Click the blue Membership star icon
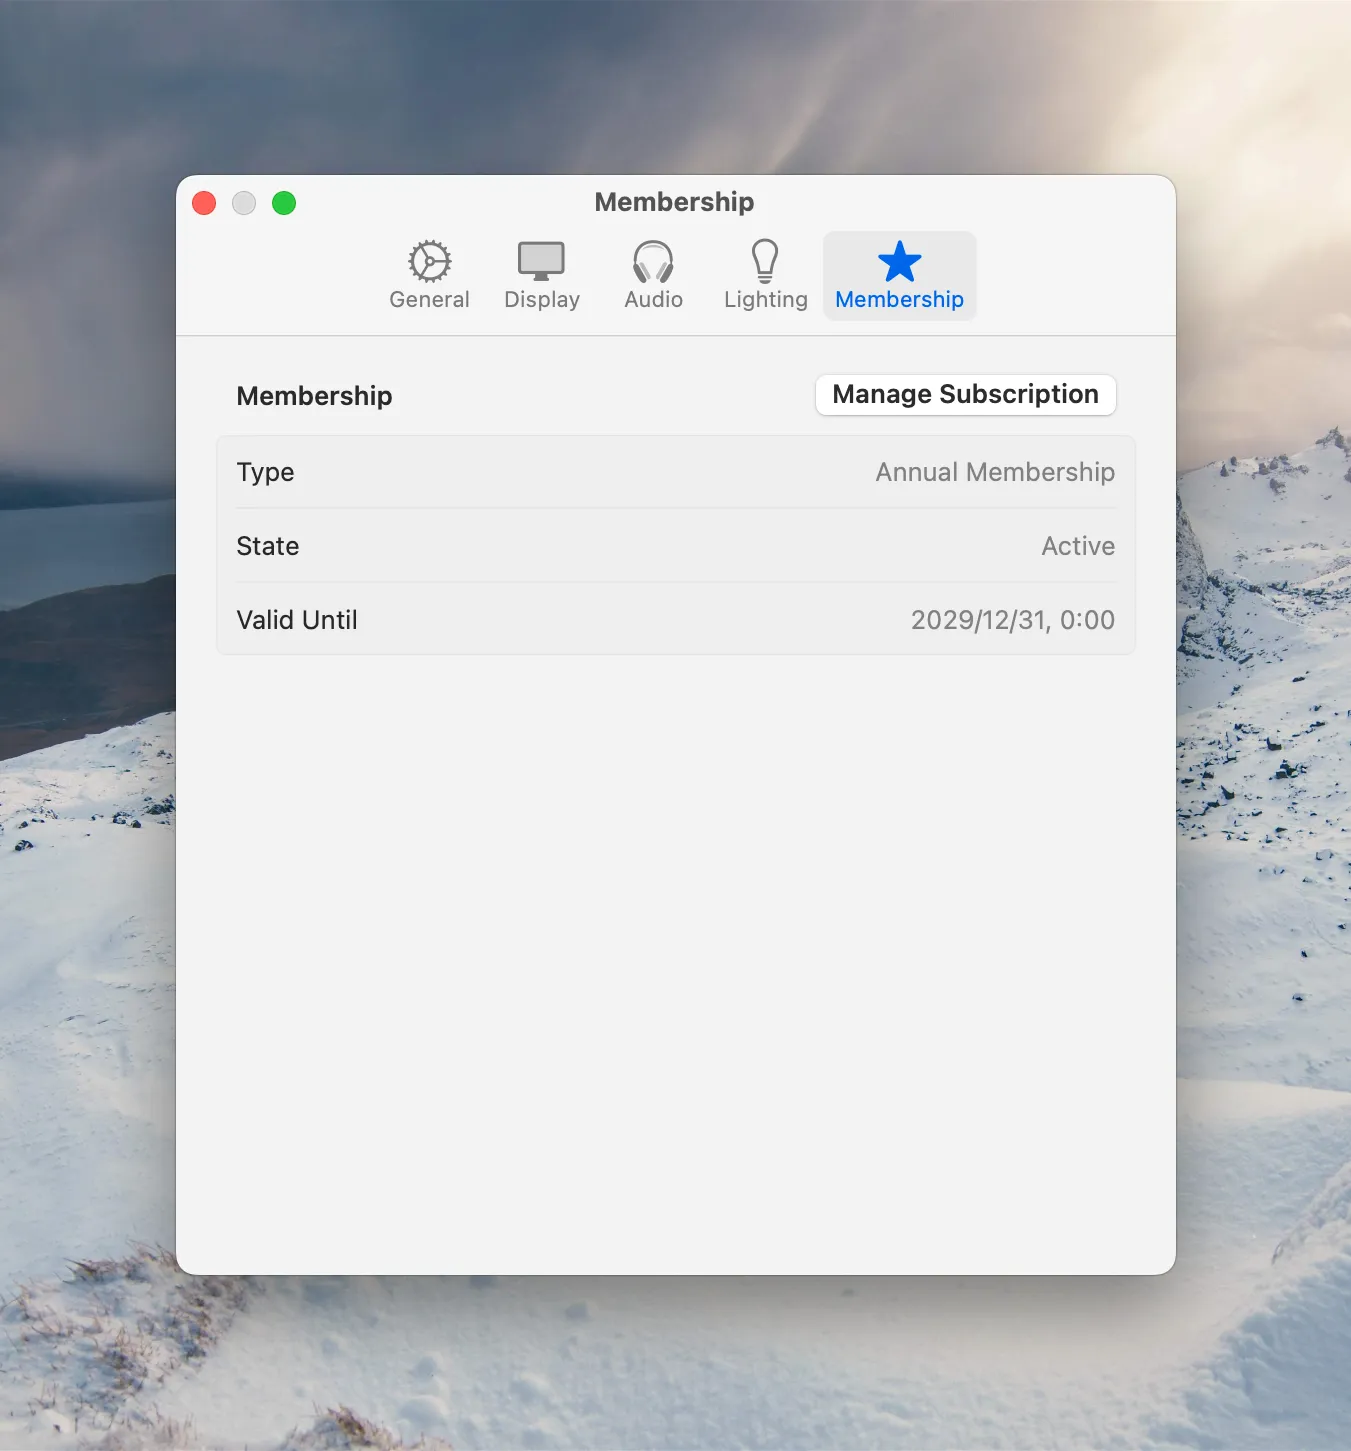Viewport: 1351px width, 1451px height. [899, 261]
